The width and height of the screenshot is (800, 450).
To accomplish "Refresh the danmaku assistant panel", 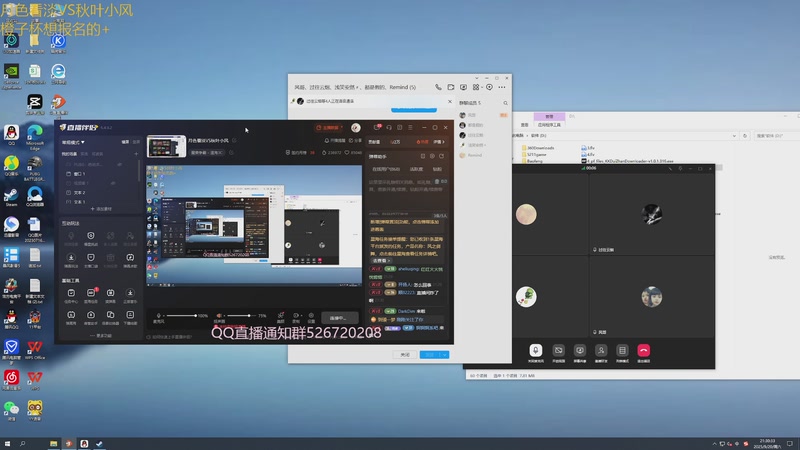I will pos(441,156).
